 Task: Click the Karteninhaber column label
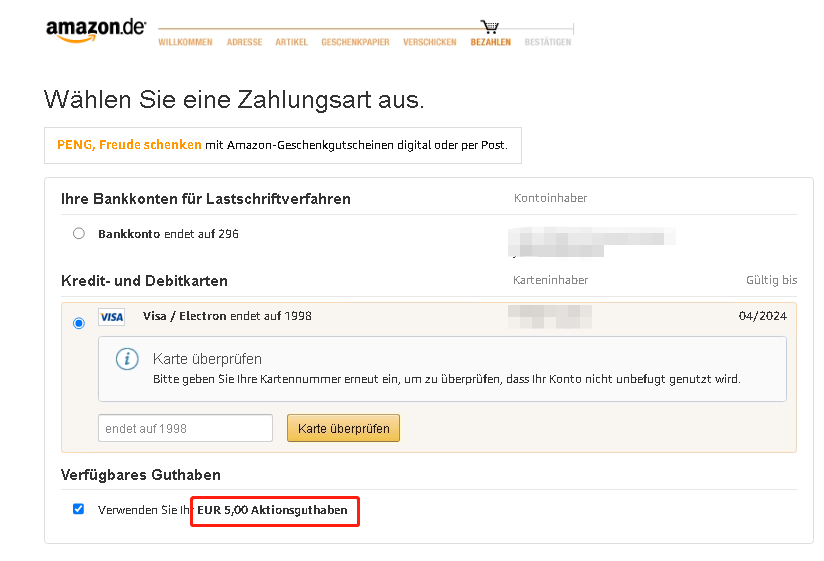[x=550, y=280]
